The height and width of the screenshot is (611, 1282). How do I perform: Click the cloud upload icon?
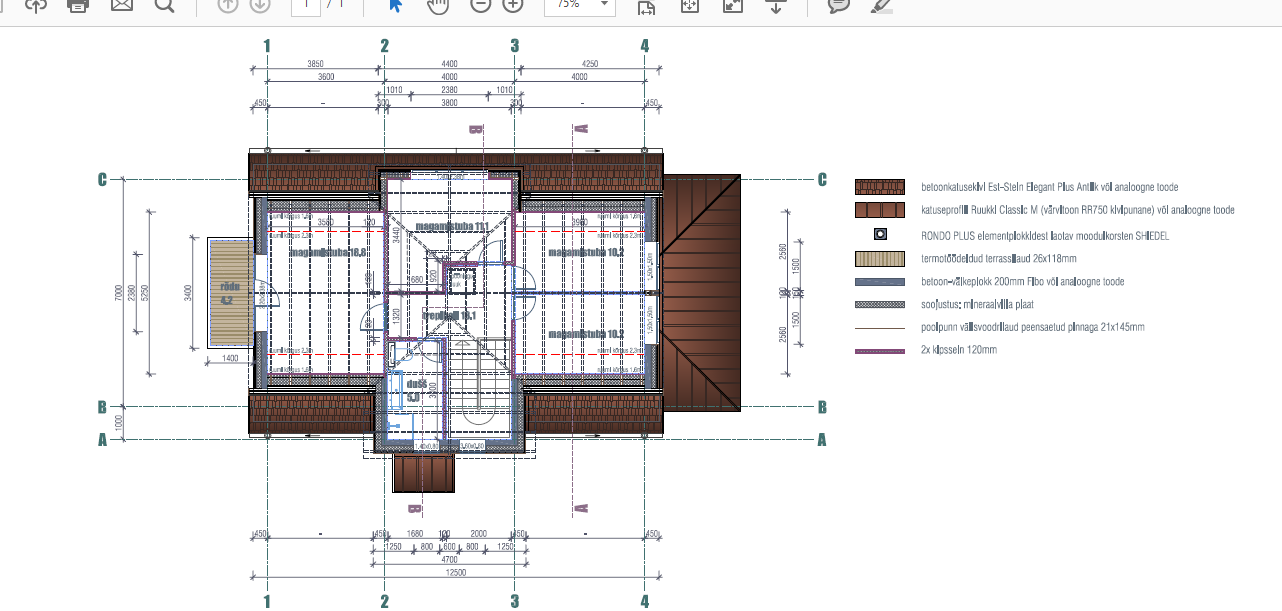[35, 4]
